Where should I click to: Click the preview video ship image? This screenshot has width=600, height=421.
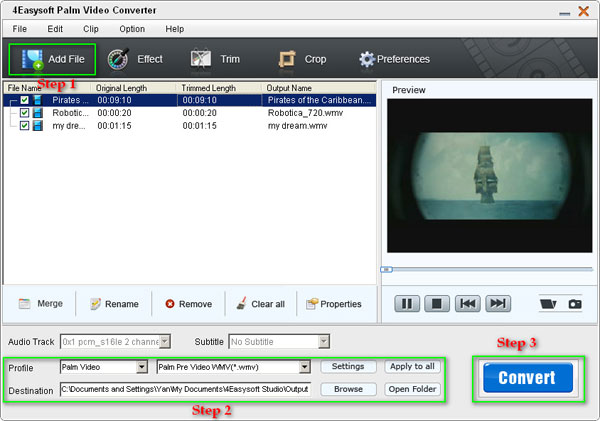pos(488,175)
